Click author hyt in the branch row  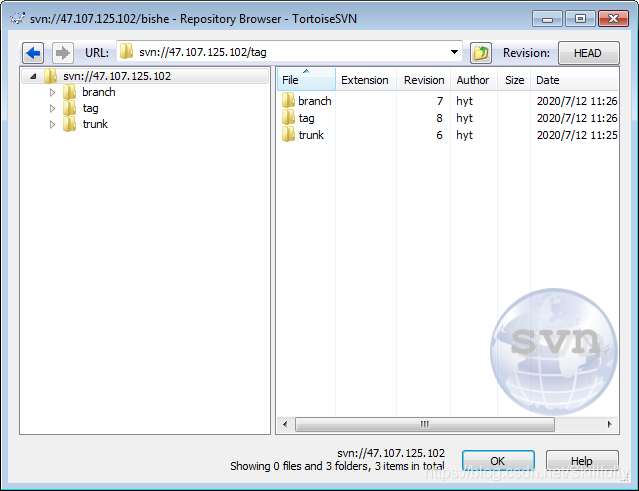465,101
